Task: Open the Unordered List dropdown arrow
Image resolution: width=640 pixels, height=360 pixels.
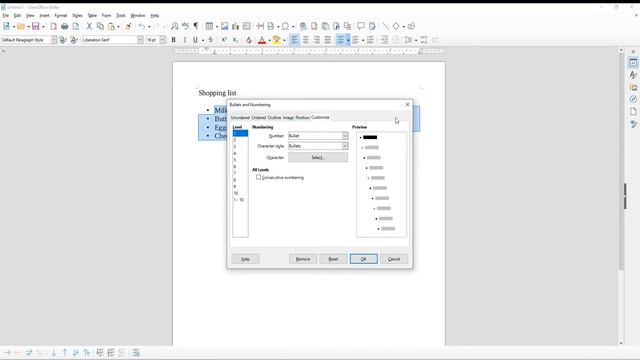Action: (x=348, y=40)
